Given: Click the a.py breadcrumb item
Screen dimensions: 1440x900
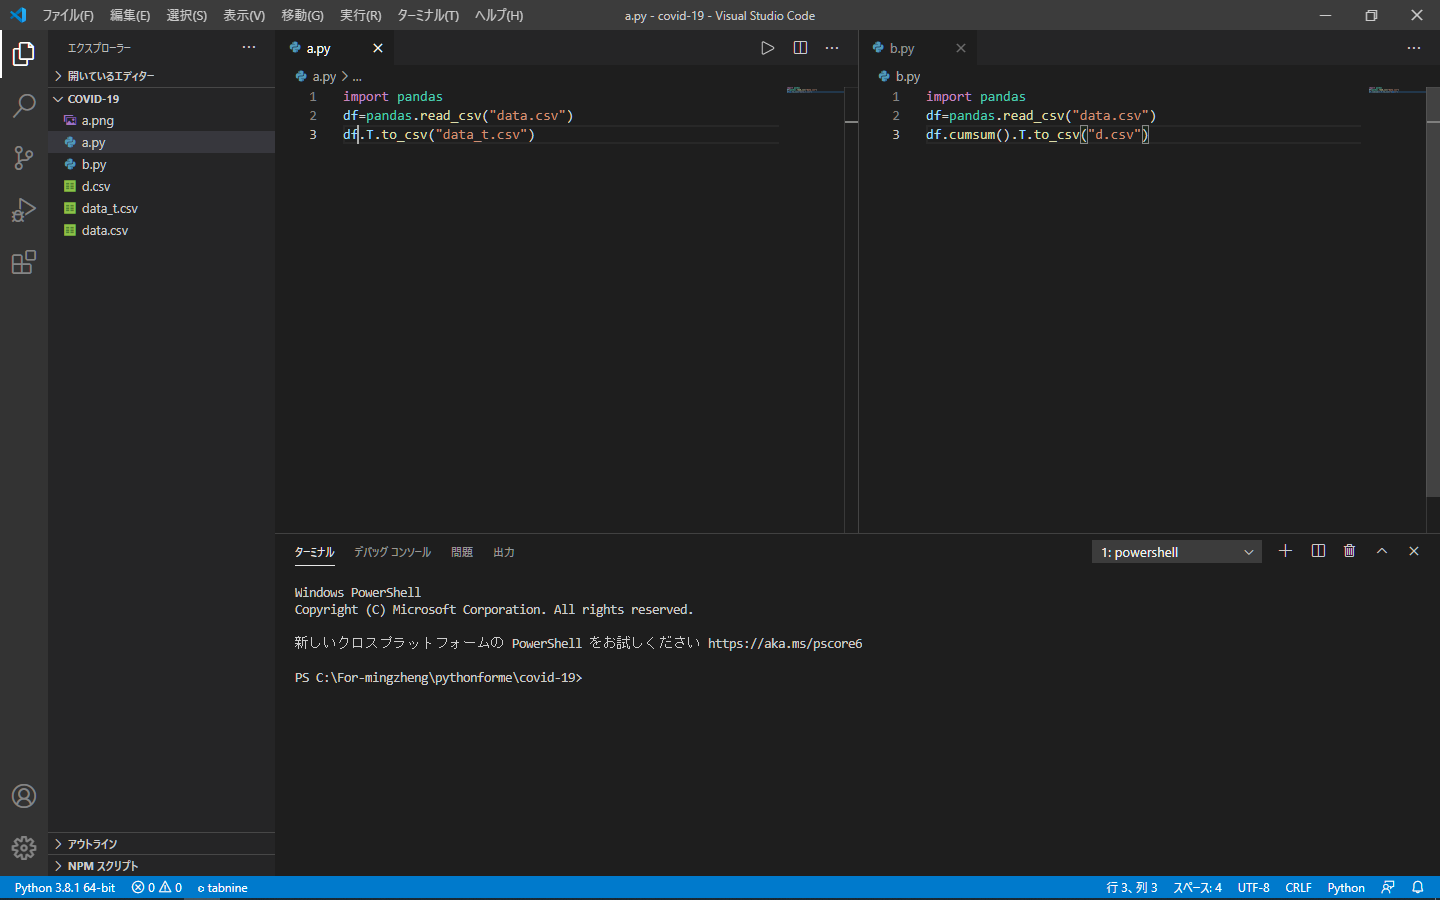Looking at the screenshot, I should pos(316,76).
